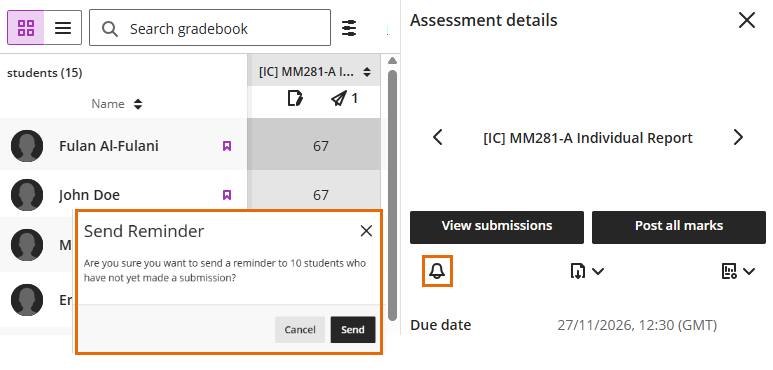Screen dimensions: 773x370
Task: Click Fulan Al-Fulani's purple bookmark flag
Action: [227, 146]
